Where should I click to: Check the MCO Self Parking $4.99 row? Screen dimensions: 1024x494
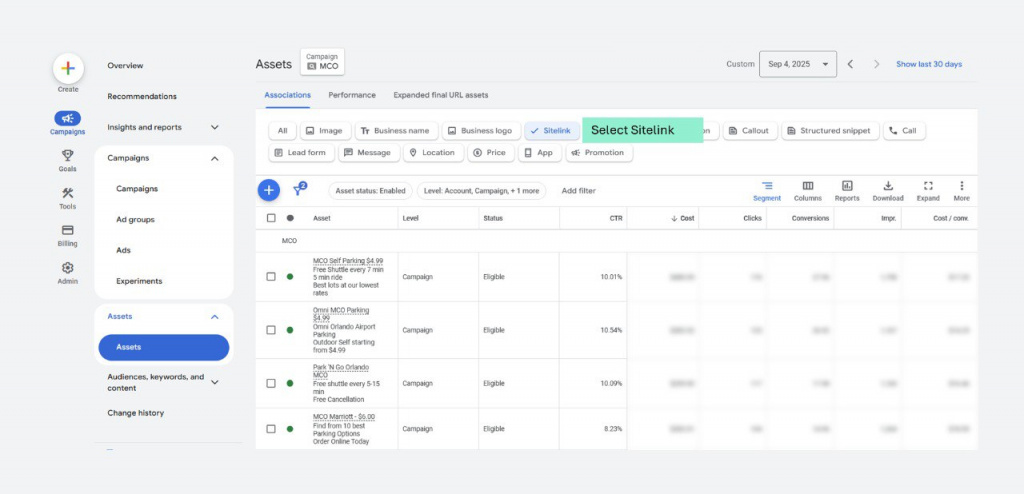point(271,276)
